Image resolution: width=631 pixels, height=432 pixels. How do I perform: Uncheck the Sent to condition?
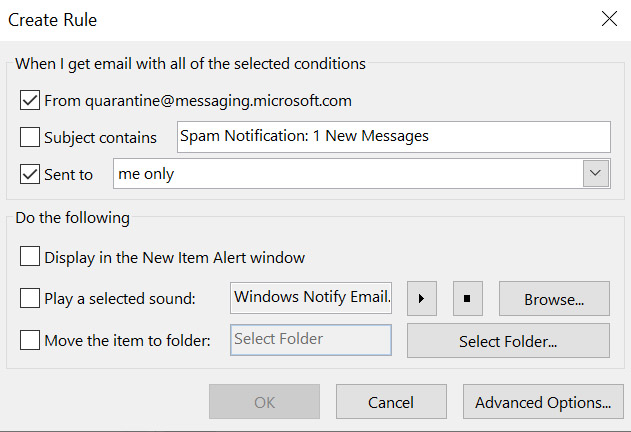click(30, 174)
